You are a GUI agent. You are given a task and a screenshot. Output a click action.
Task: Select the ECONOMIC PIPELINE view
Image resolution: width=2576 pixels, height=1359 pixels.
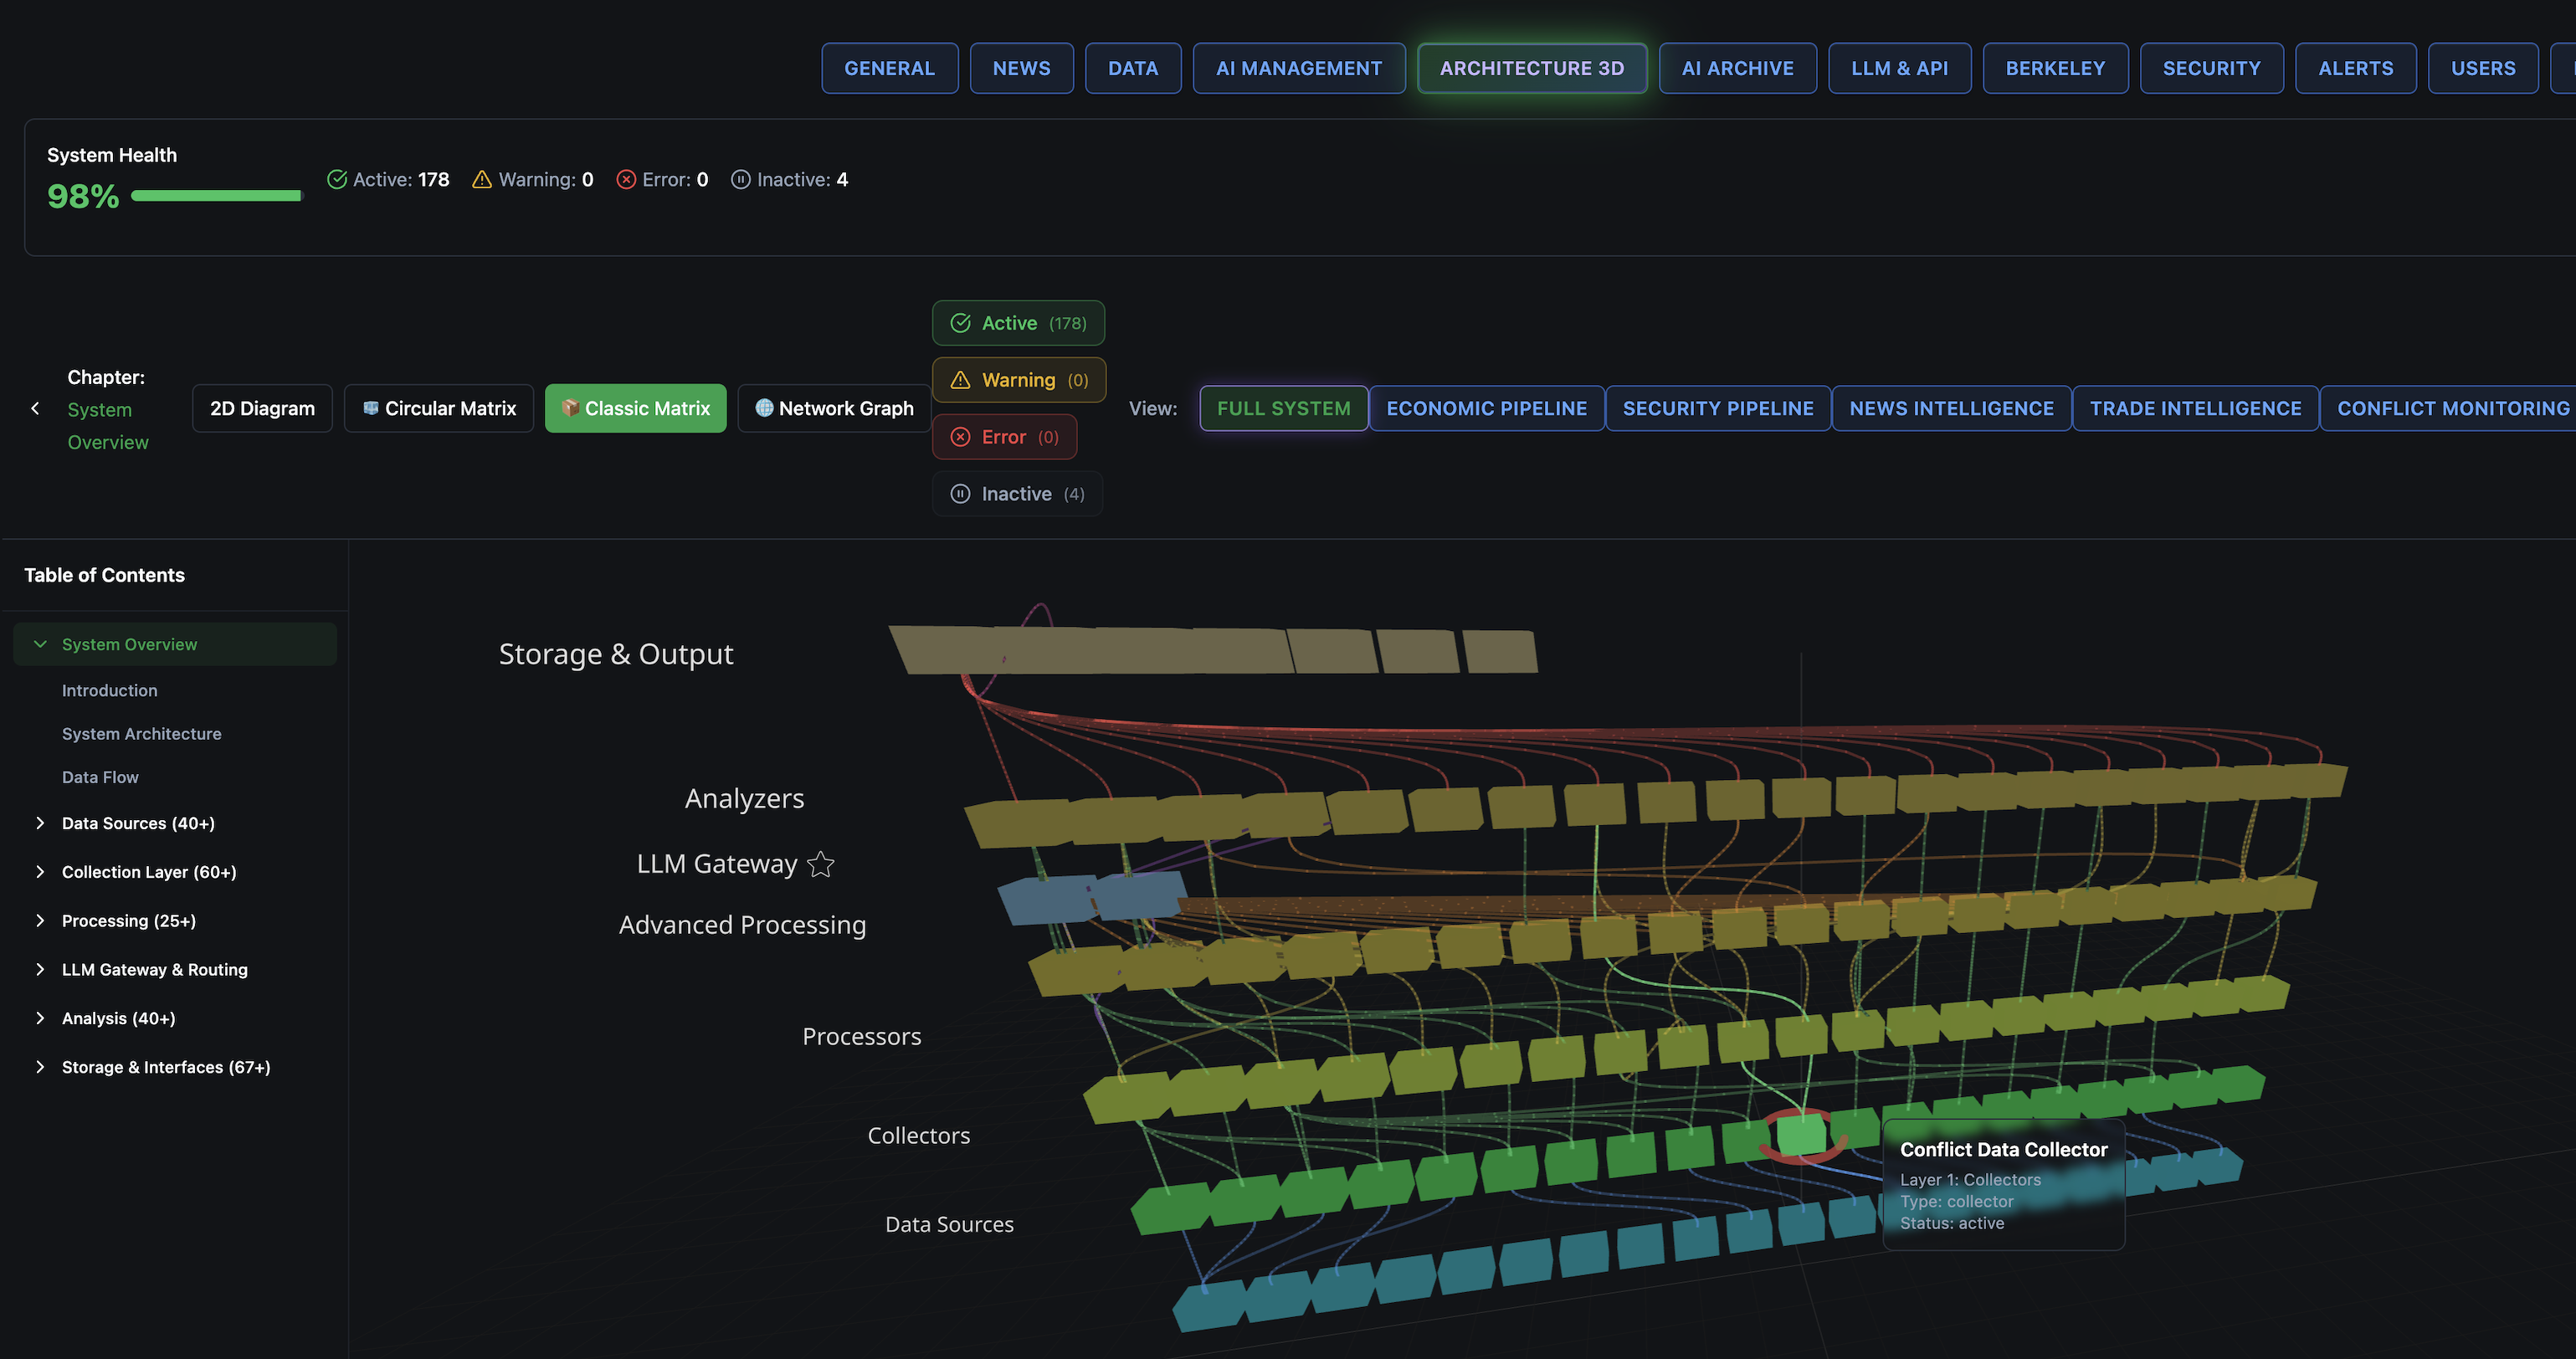pos(1486,408)
